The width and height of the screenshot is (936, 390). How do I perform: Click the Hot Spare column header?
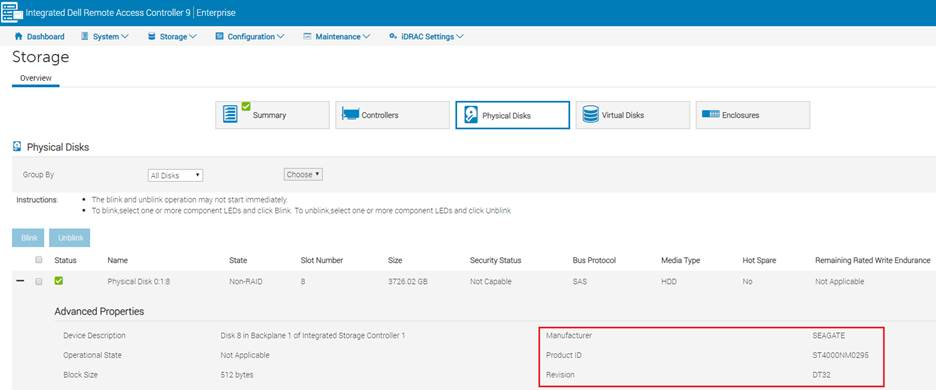click(759, 260)
